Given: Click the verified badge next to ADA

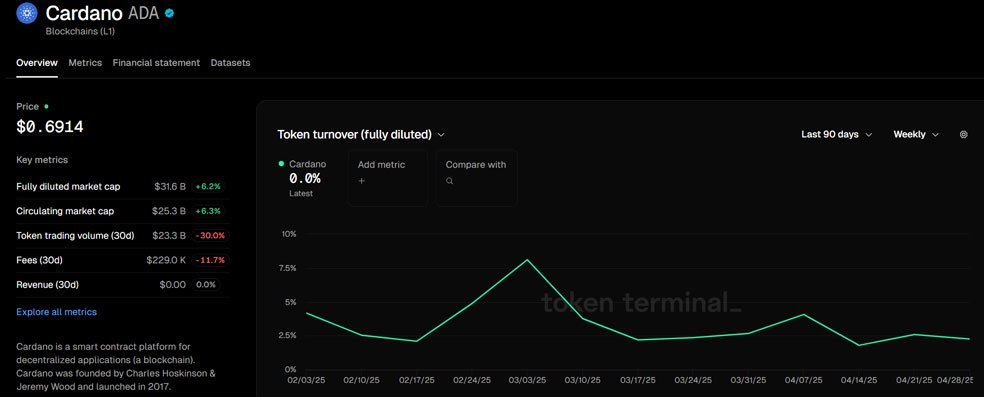Looking at the screenshot, I should pos(169,13).
